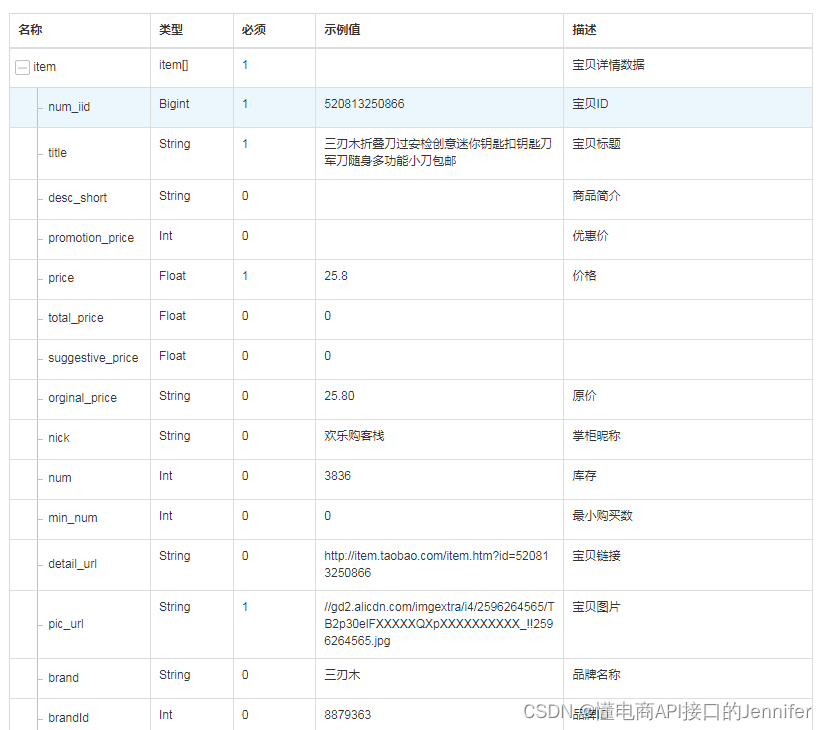Select the 必须 column header

254,30
